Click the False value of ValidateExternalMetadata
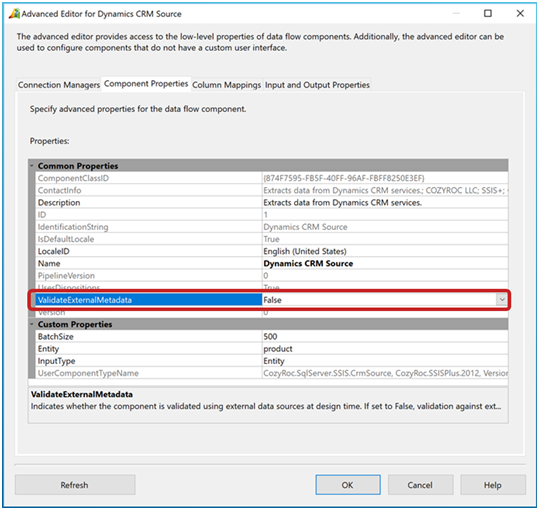Viewport: 539px width, 510px height. 273,300
